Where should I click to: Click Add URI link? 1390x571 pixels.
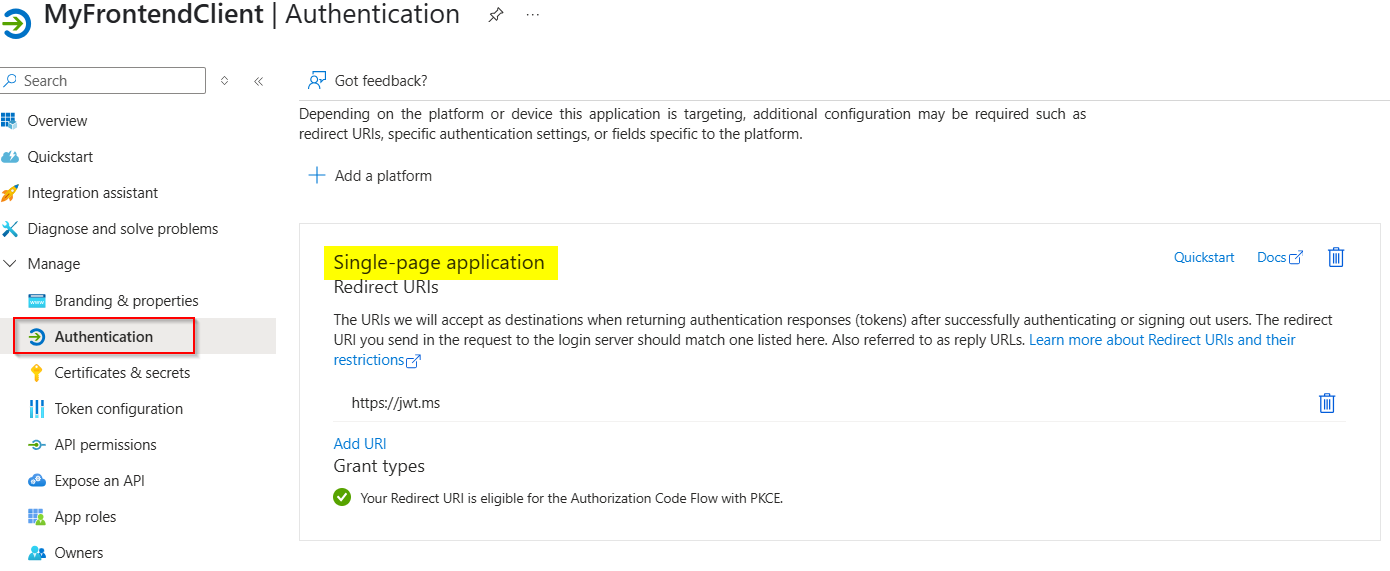(360, 444)
